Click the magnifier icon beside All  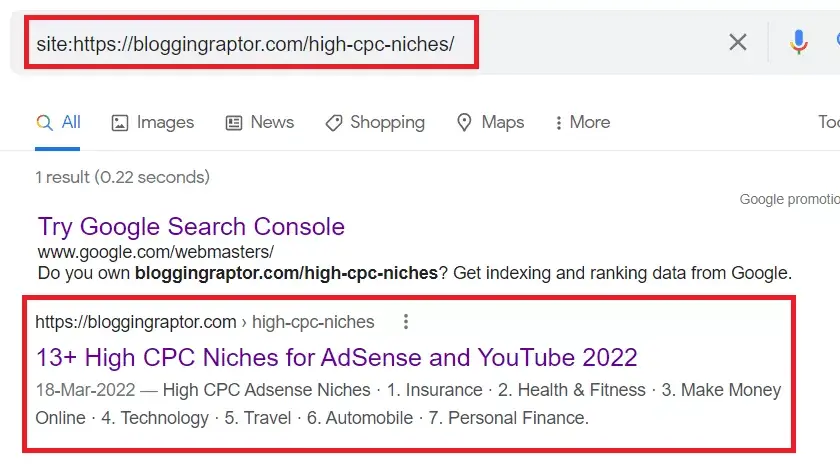click(x=44, y=123)
